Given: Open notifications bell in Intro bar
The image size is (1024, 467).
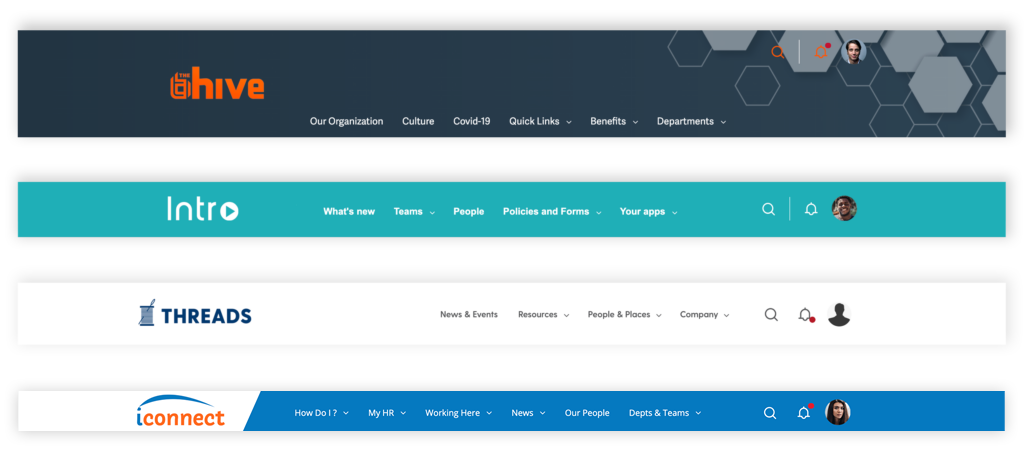Looking at the screenshot, I should [x=811, y=209].
